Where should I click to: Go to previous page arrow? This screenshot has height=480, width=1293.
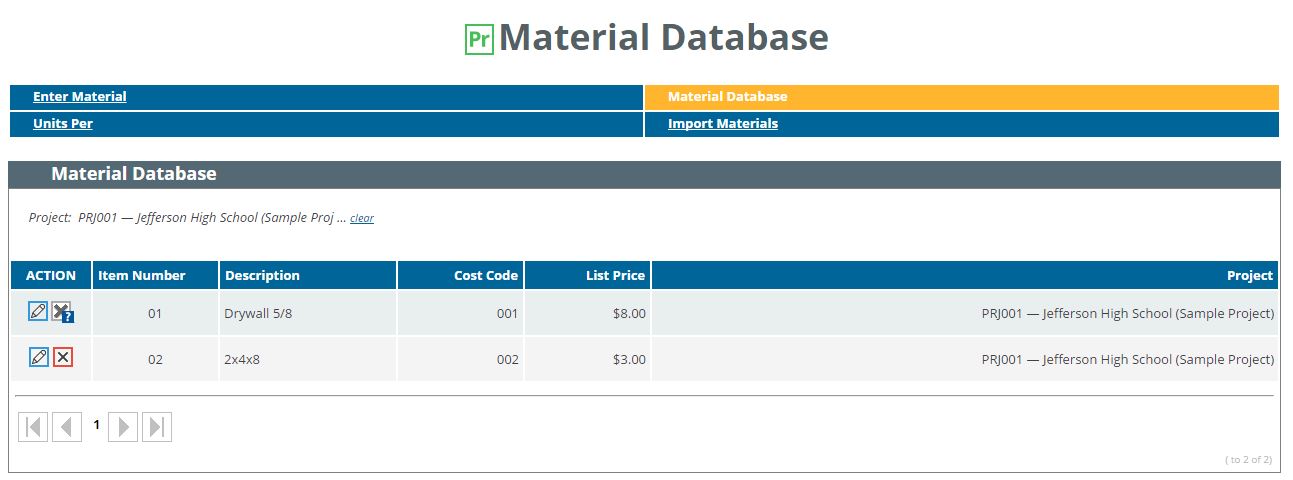[x=67, y=427]
